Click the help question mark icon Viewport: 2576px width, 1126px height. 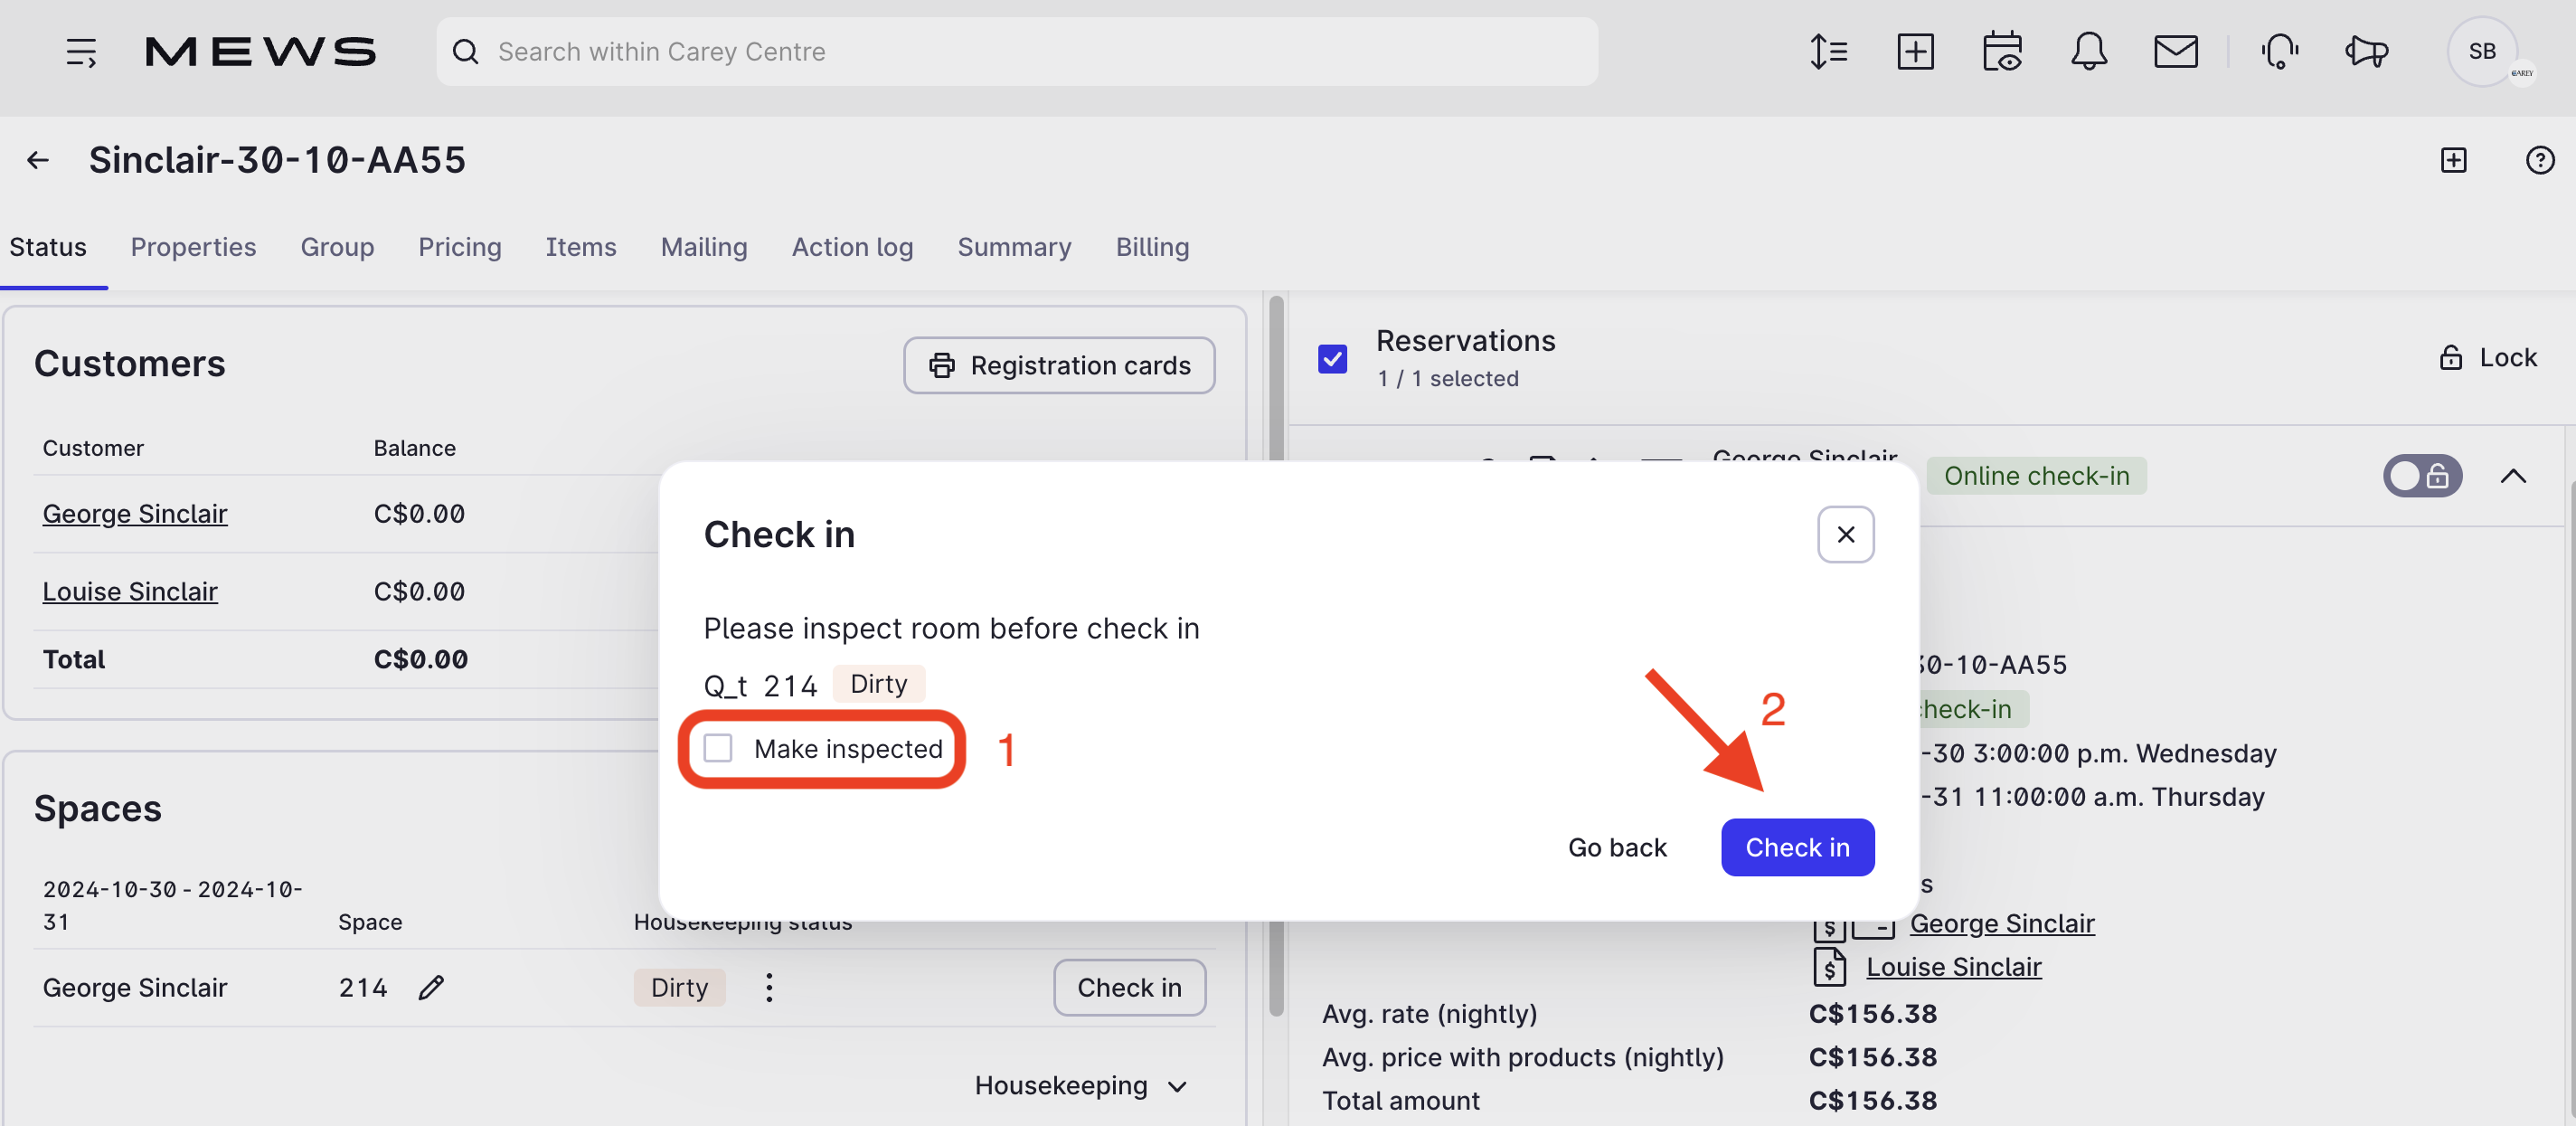[x=2539, y=160]
